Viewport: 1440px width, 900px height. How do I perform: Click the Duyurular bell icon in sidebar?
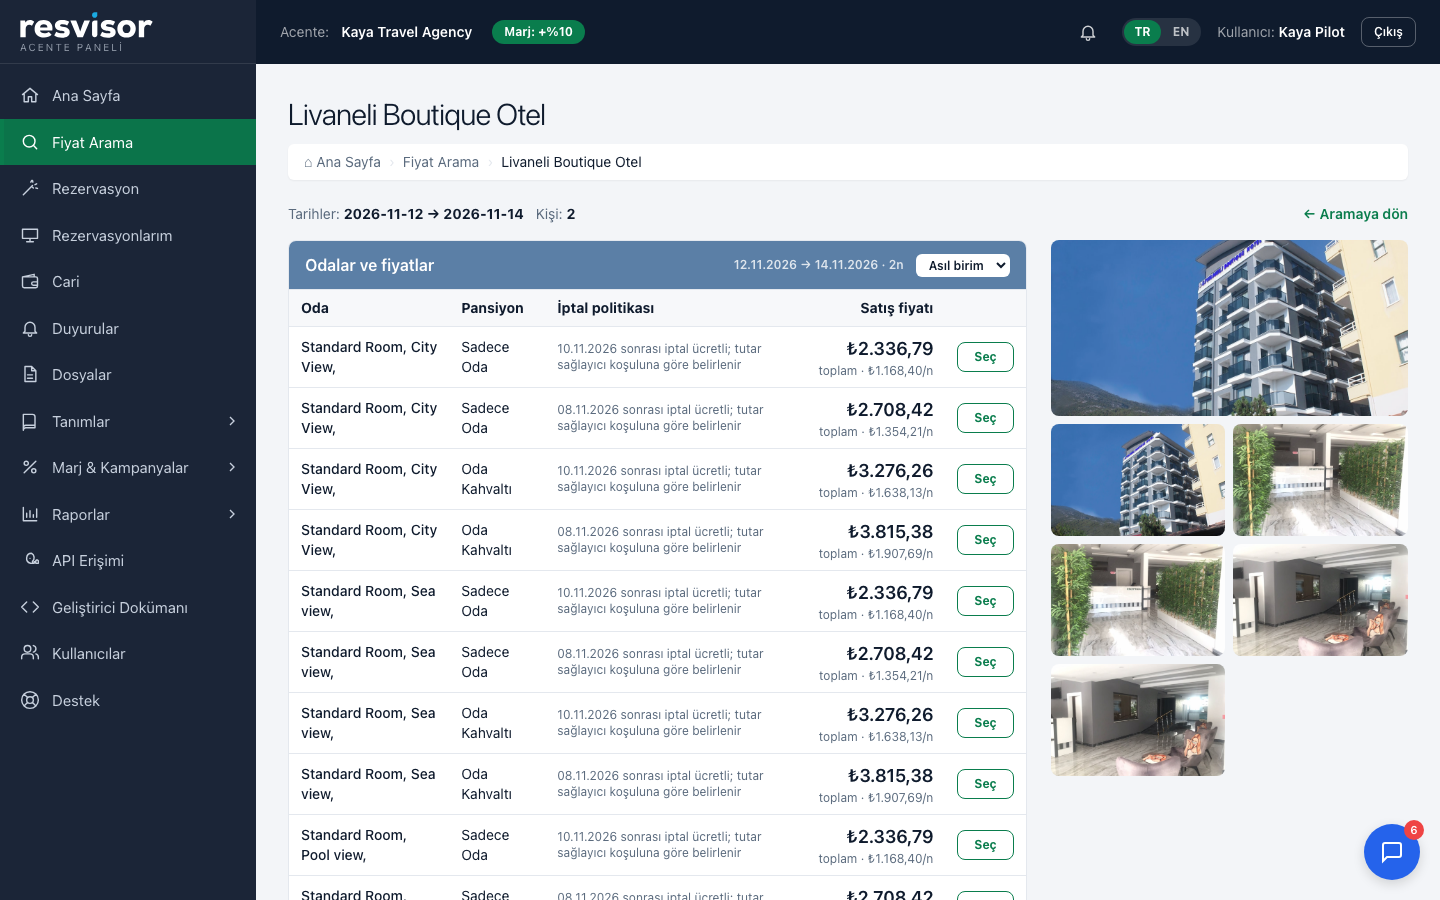pyautogui.click(x=30, y=328)
